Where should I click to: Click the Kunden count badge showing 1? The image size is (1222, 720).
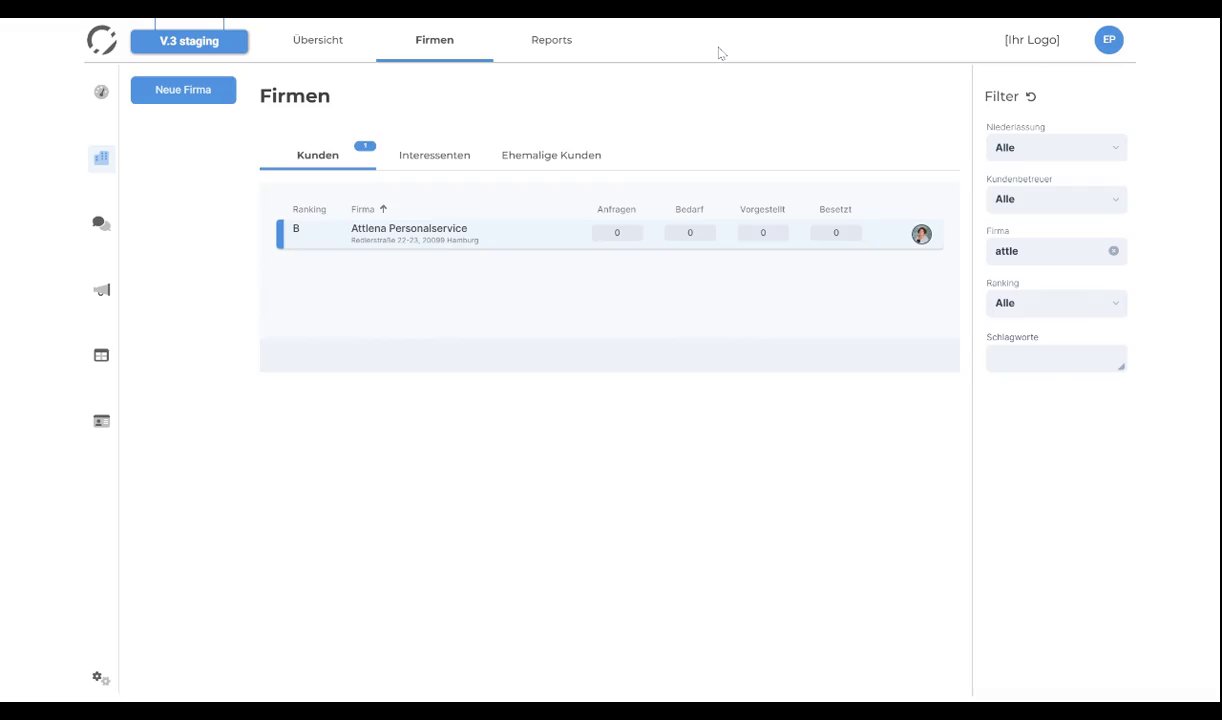(365, 146)
